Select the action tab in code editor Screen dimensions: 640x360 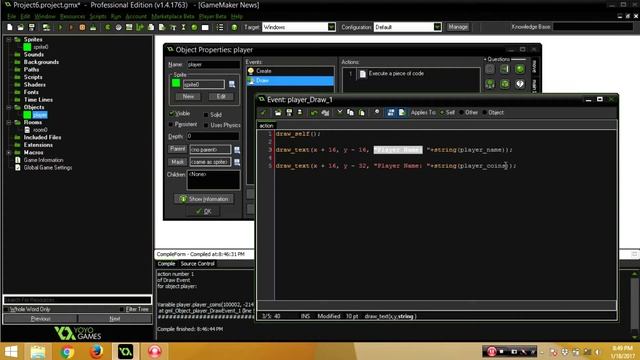tap(267, 126)
